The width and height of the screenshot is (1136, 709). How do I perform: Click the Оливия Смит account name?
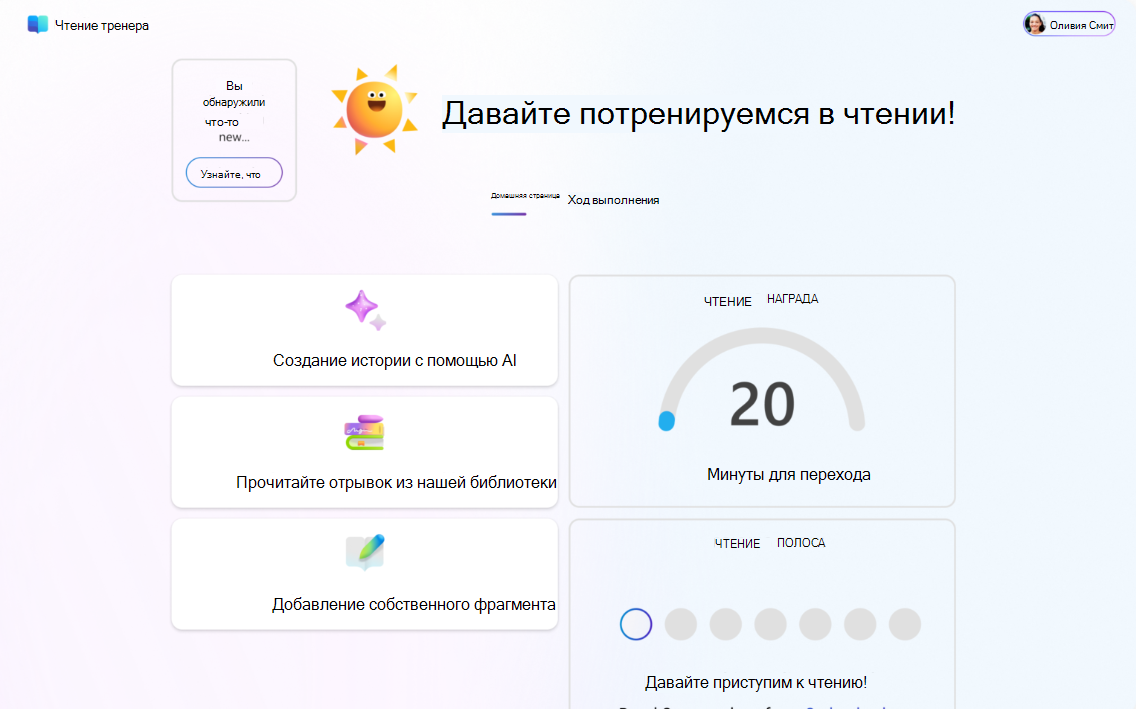coord(1081,25)
